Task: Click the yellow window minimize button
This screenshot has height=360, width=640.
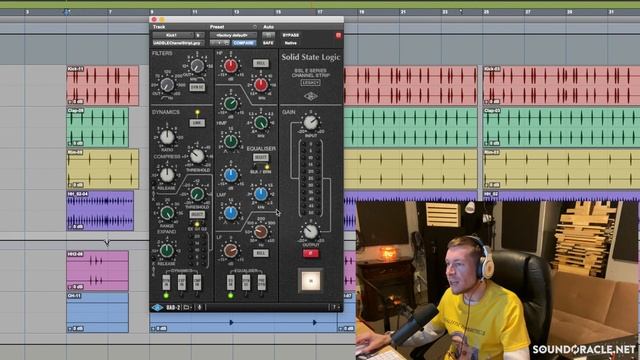Action: [162, 19]
